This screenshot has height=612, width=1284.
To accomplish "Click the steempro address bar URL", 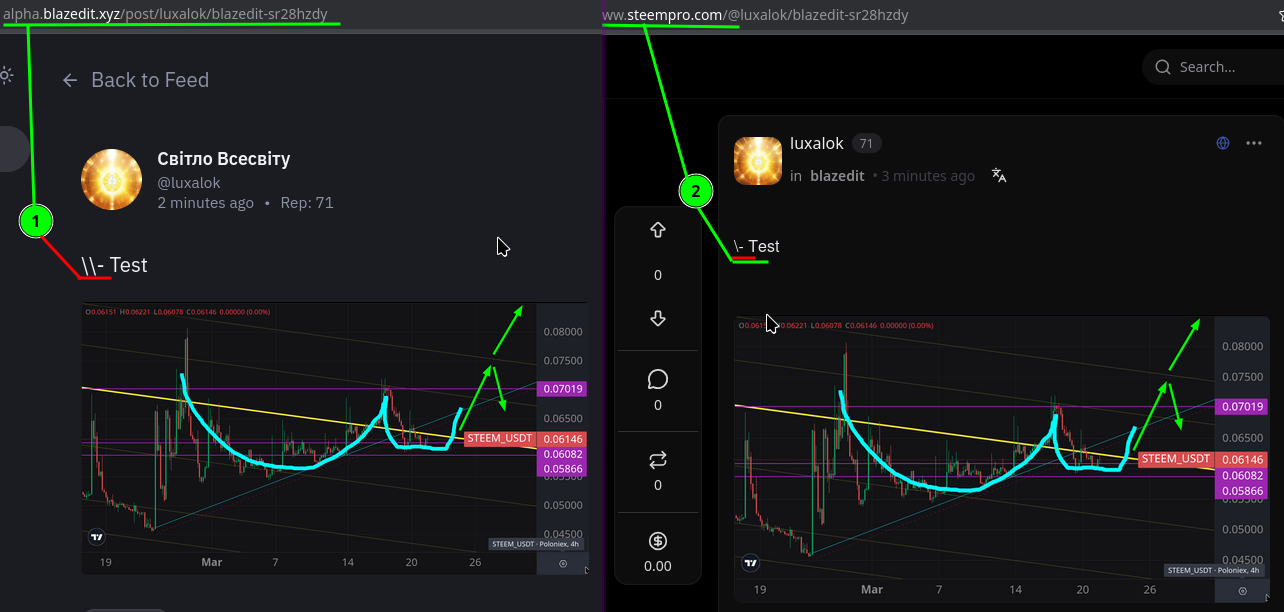I will pyautogui.click(x=755, y=15).
